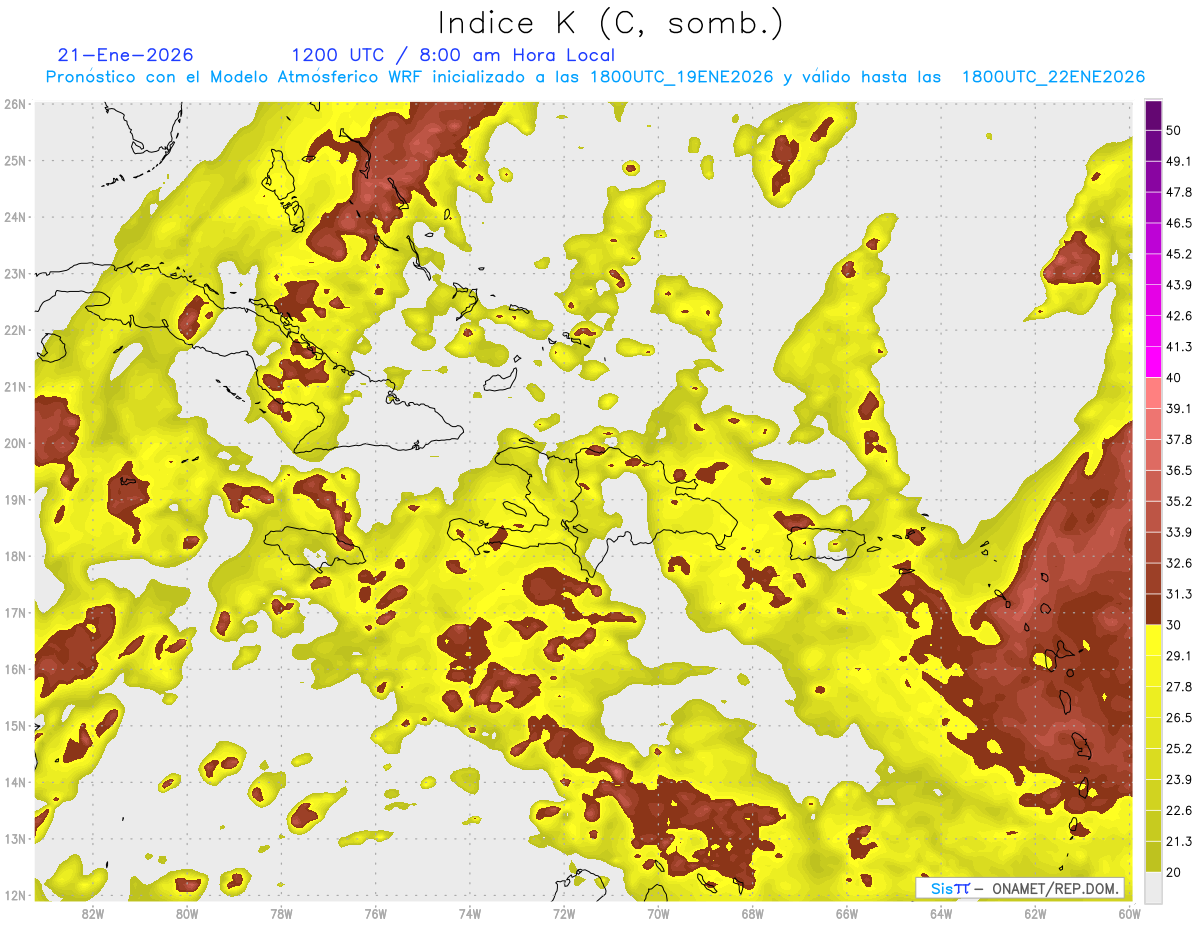The image size is (1200, 927).
Task: Select the date label "21-Ene-2026"
Action: click(x=125, y=55)
